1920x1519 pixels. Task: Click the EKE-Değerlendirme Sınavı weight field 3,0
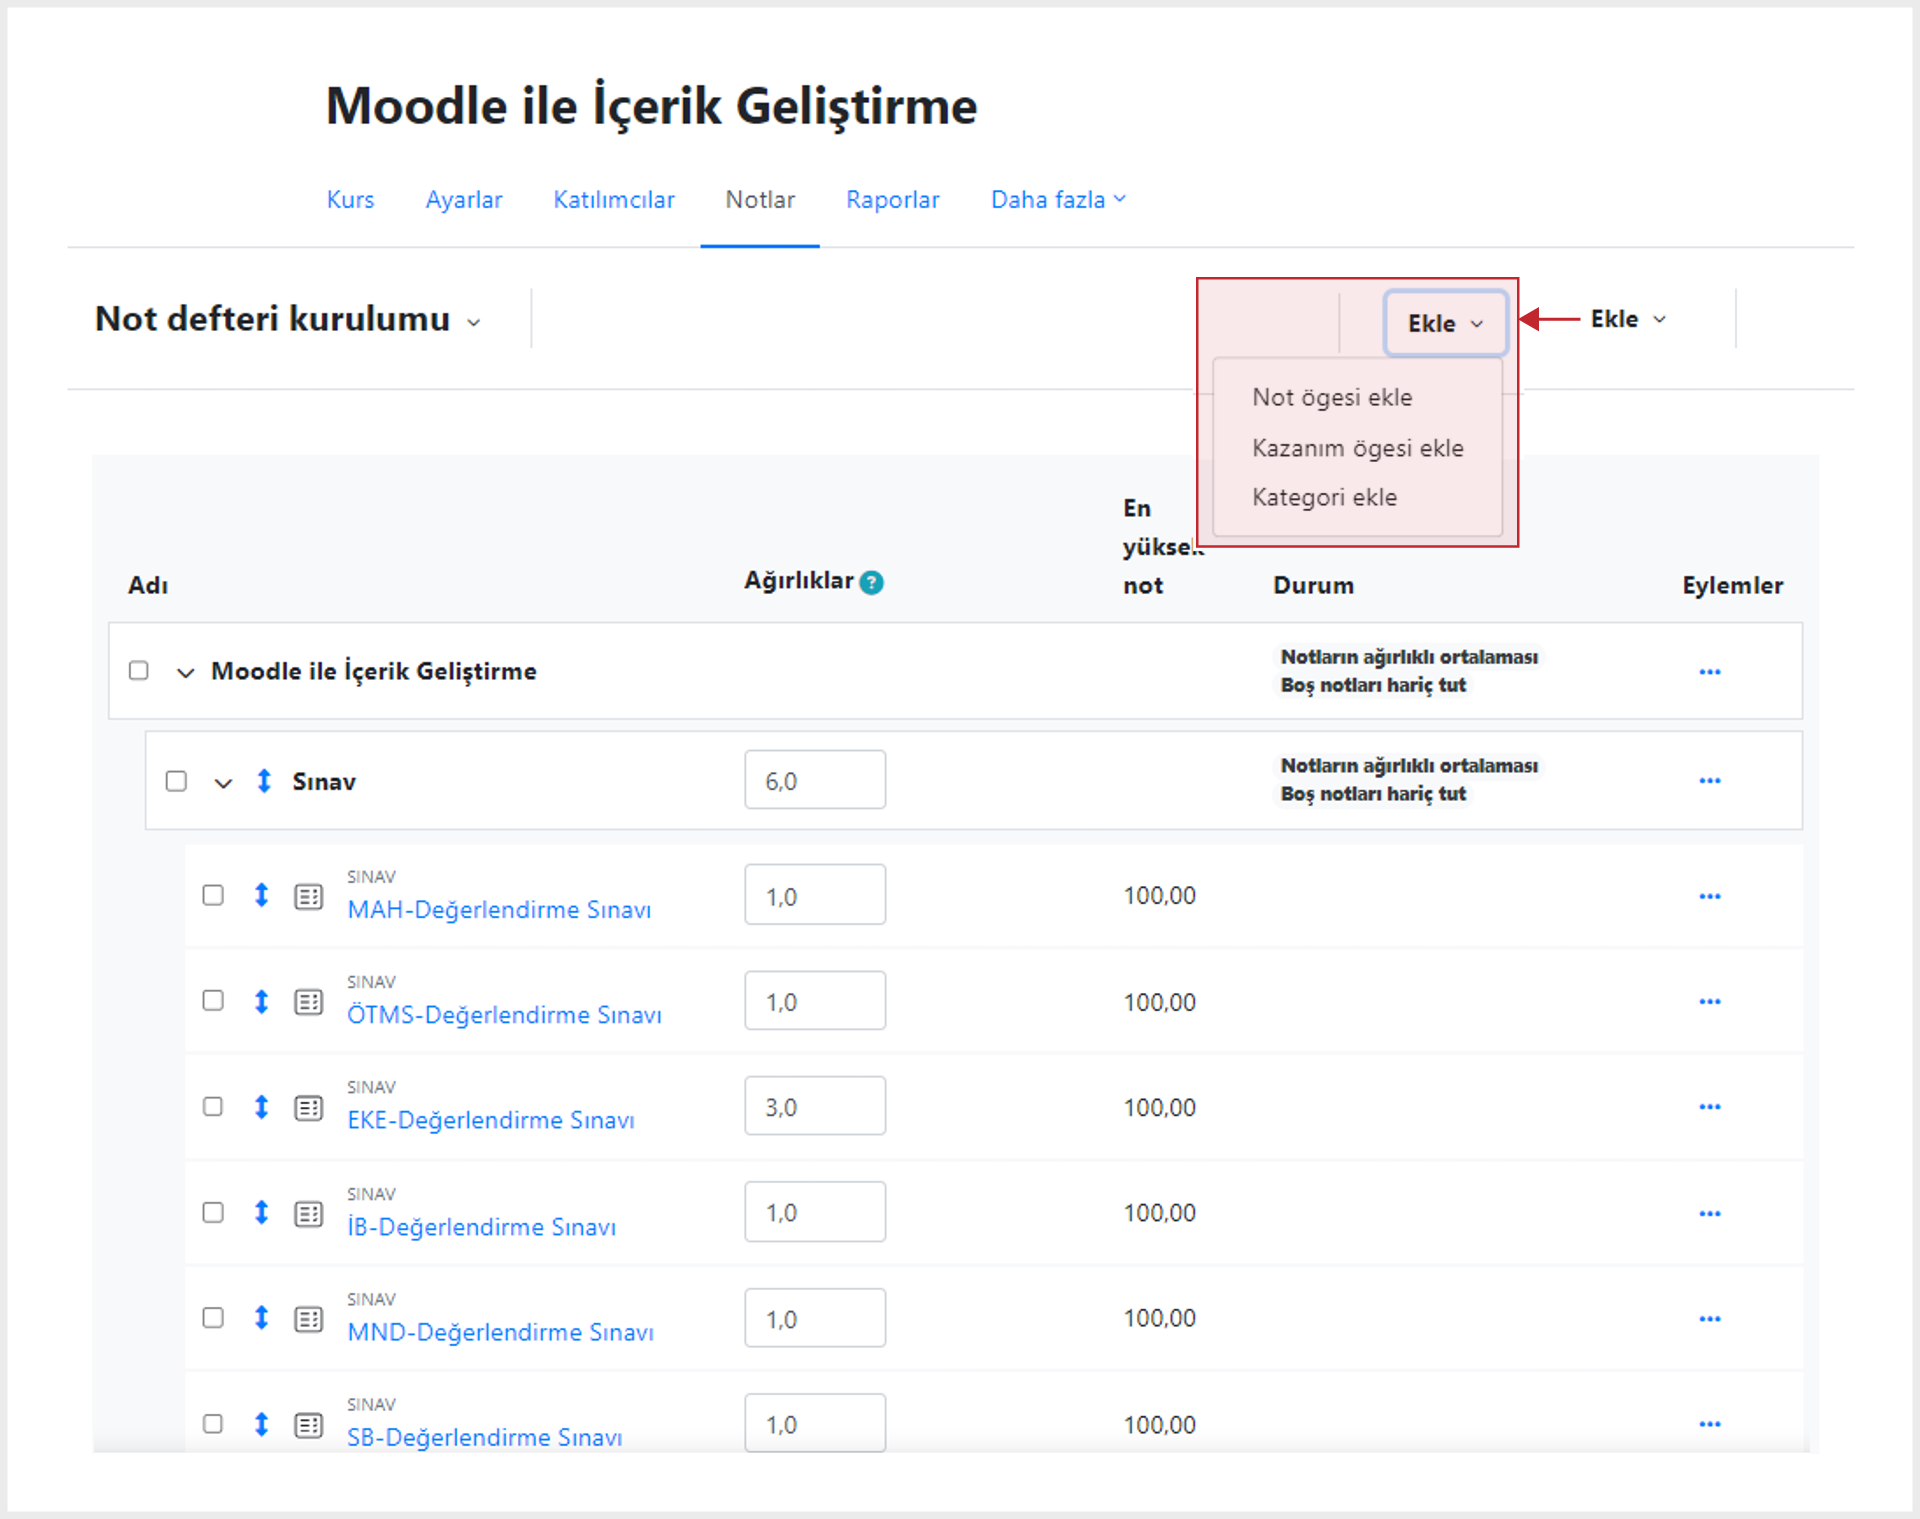click(815, 1106)
